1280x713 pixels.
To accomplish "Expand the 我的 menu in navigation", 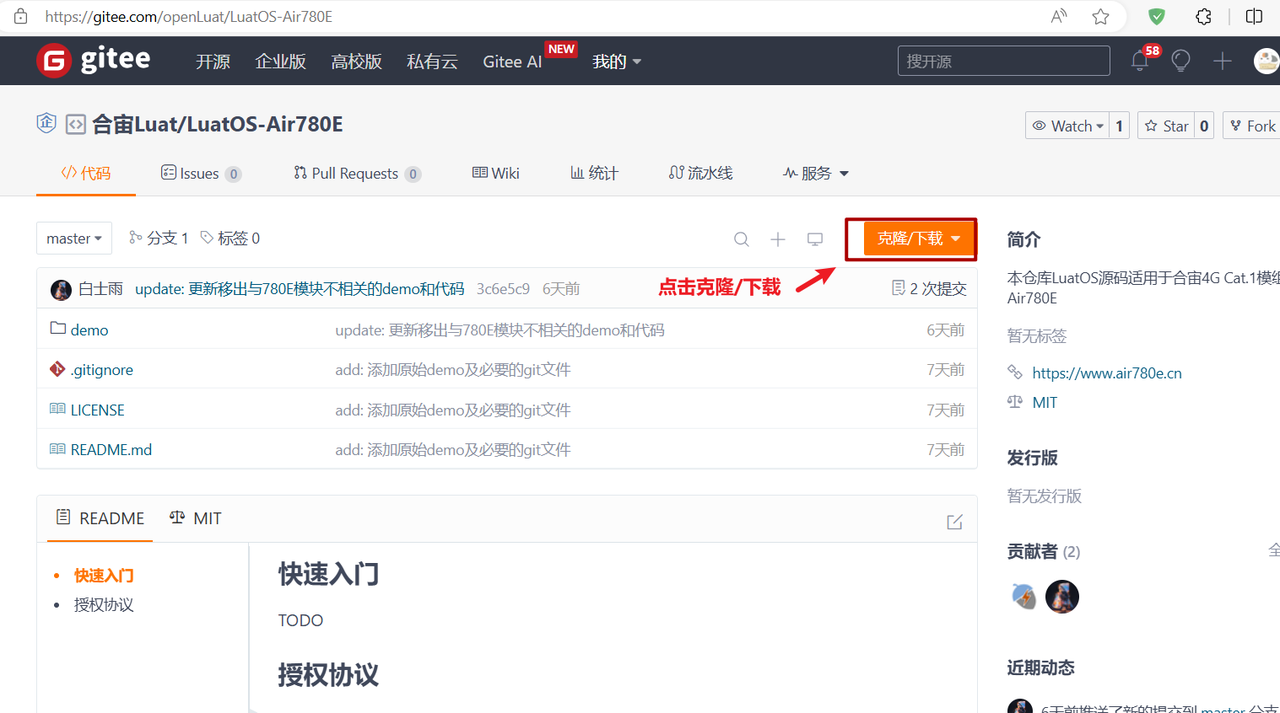I will pyautogui.click(x=617, y=61).
